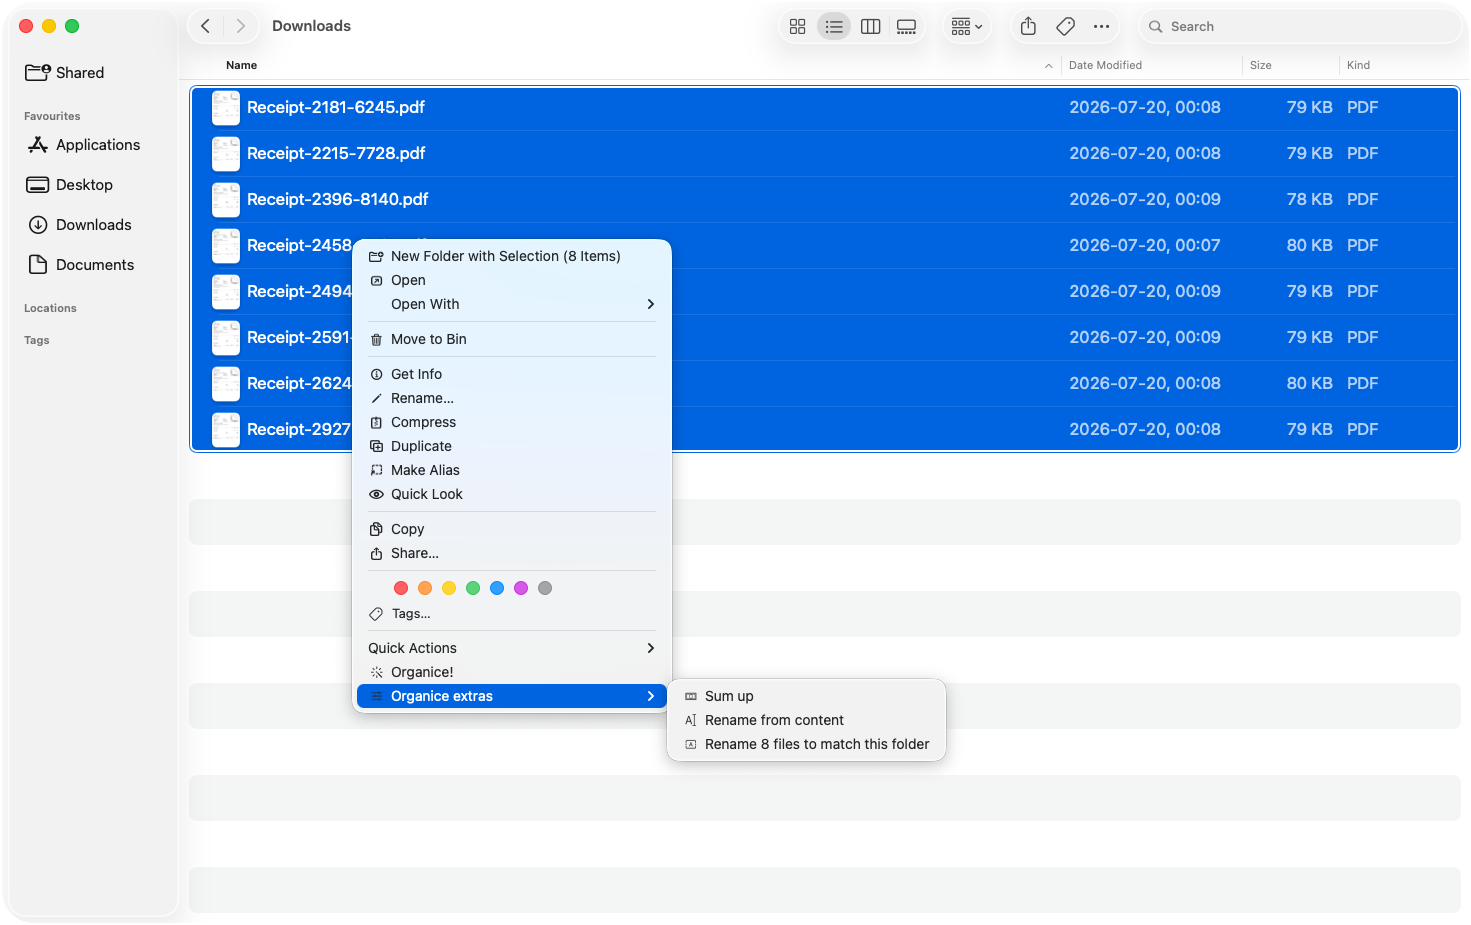Apply the grey tag colour
This screenshot has height=925, width=1471.
click(x=545, y=588)
